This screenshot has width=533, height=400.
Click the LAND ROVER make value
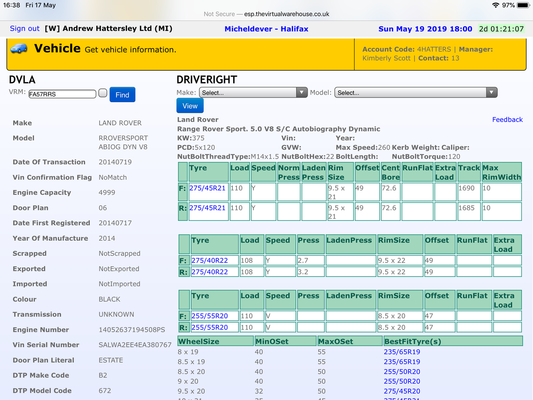tap(120, 123)
